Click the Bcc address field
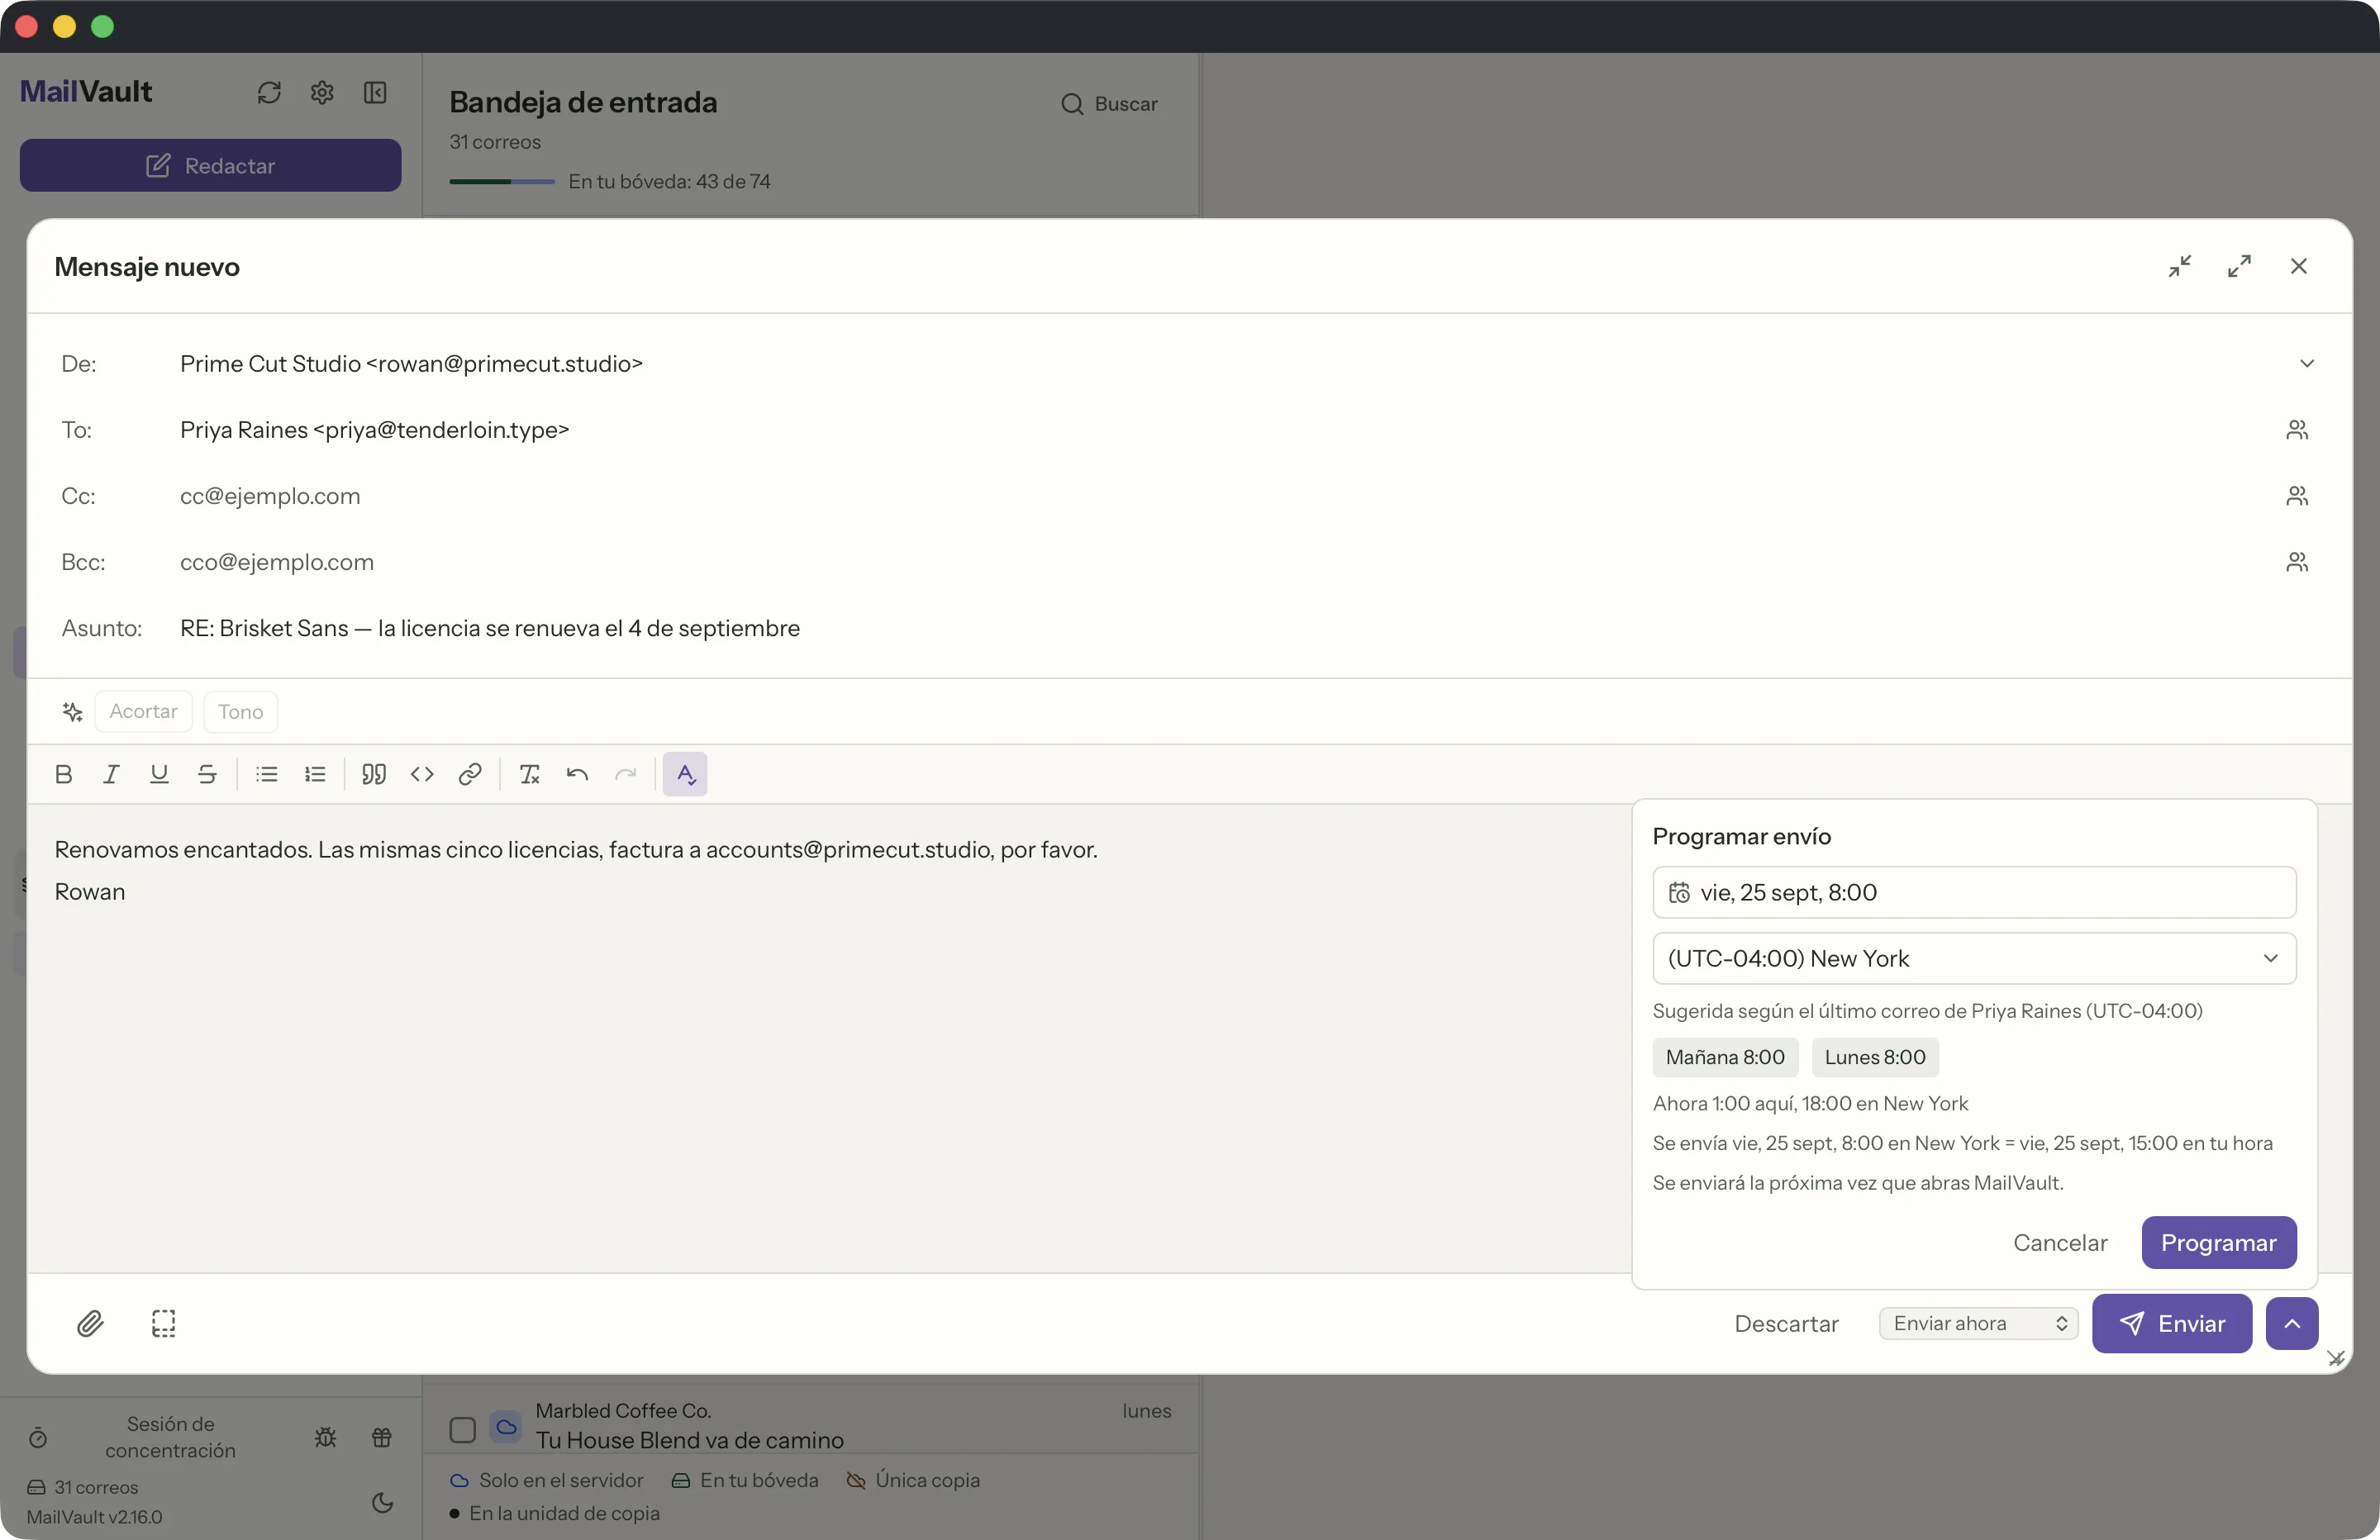2380x1540 pixels. [1220, 562]
